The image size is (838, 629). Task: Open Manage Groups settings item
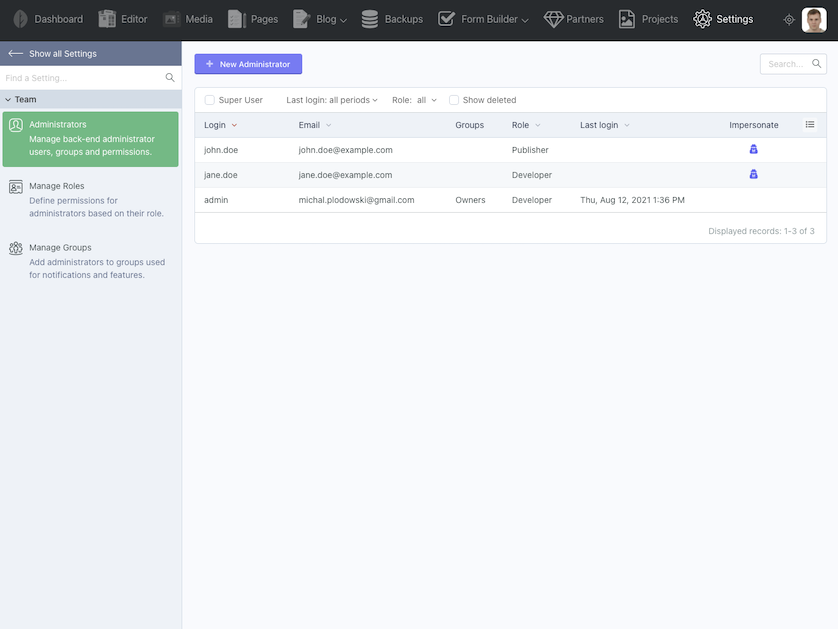tap(90, 261)
